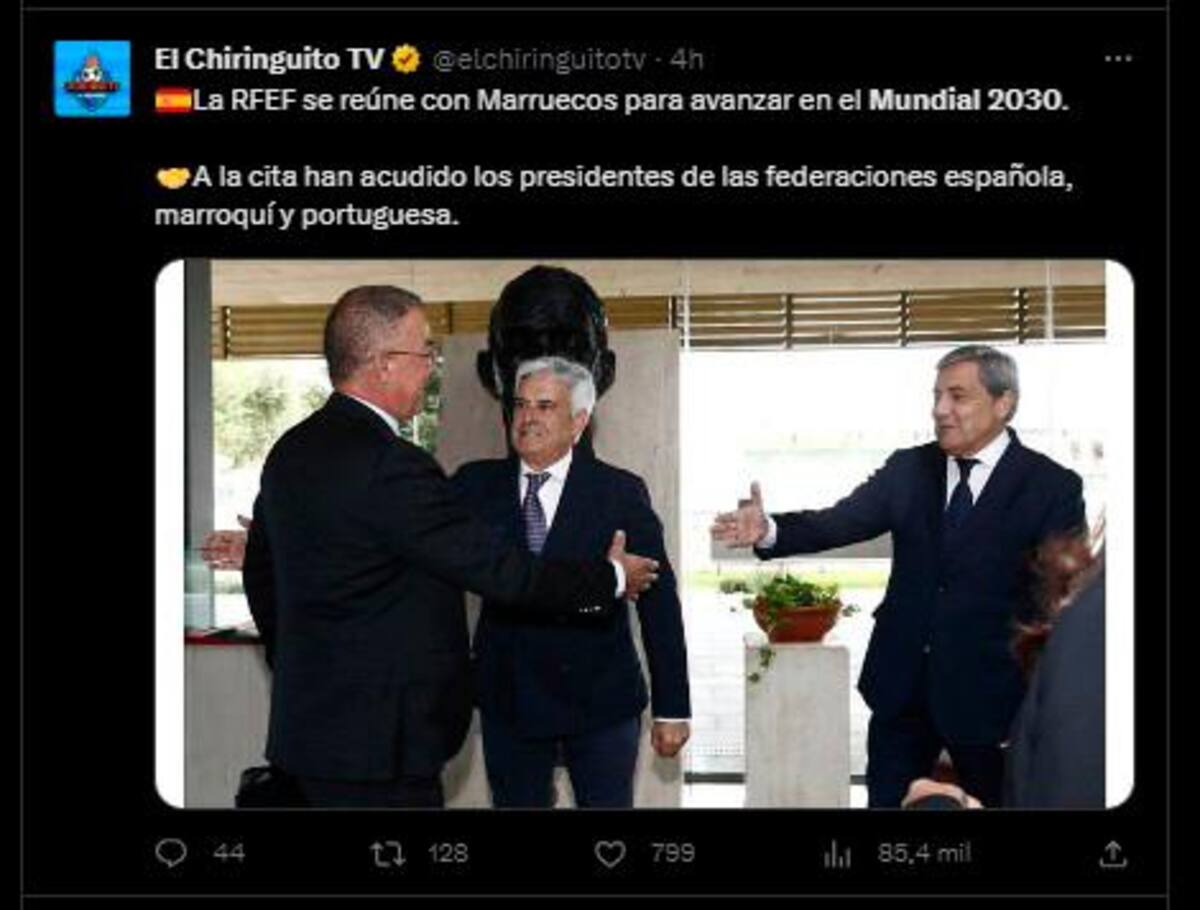Click the like count 799
Screen dimensions: 1200x910
coord(672,853)
